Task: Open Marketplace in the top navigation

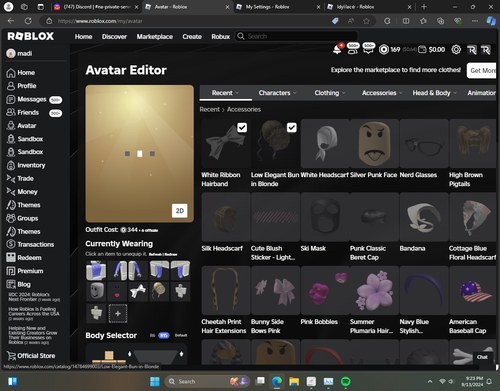Action: (155, 37)
